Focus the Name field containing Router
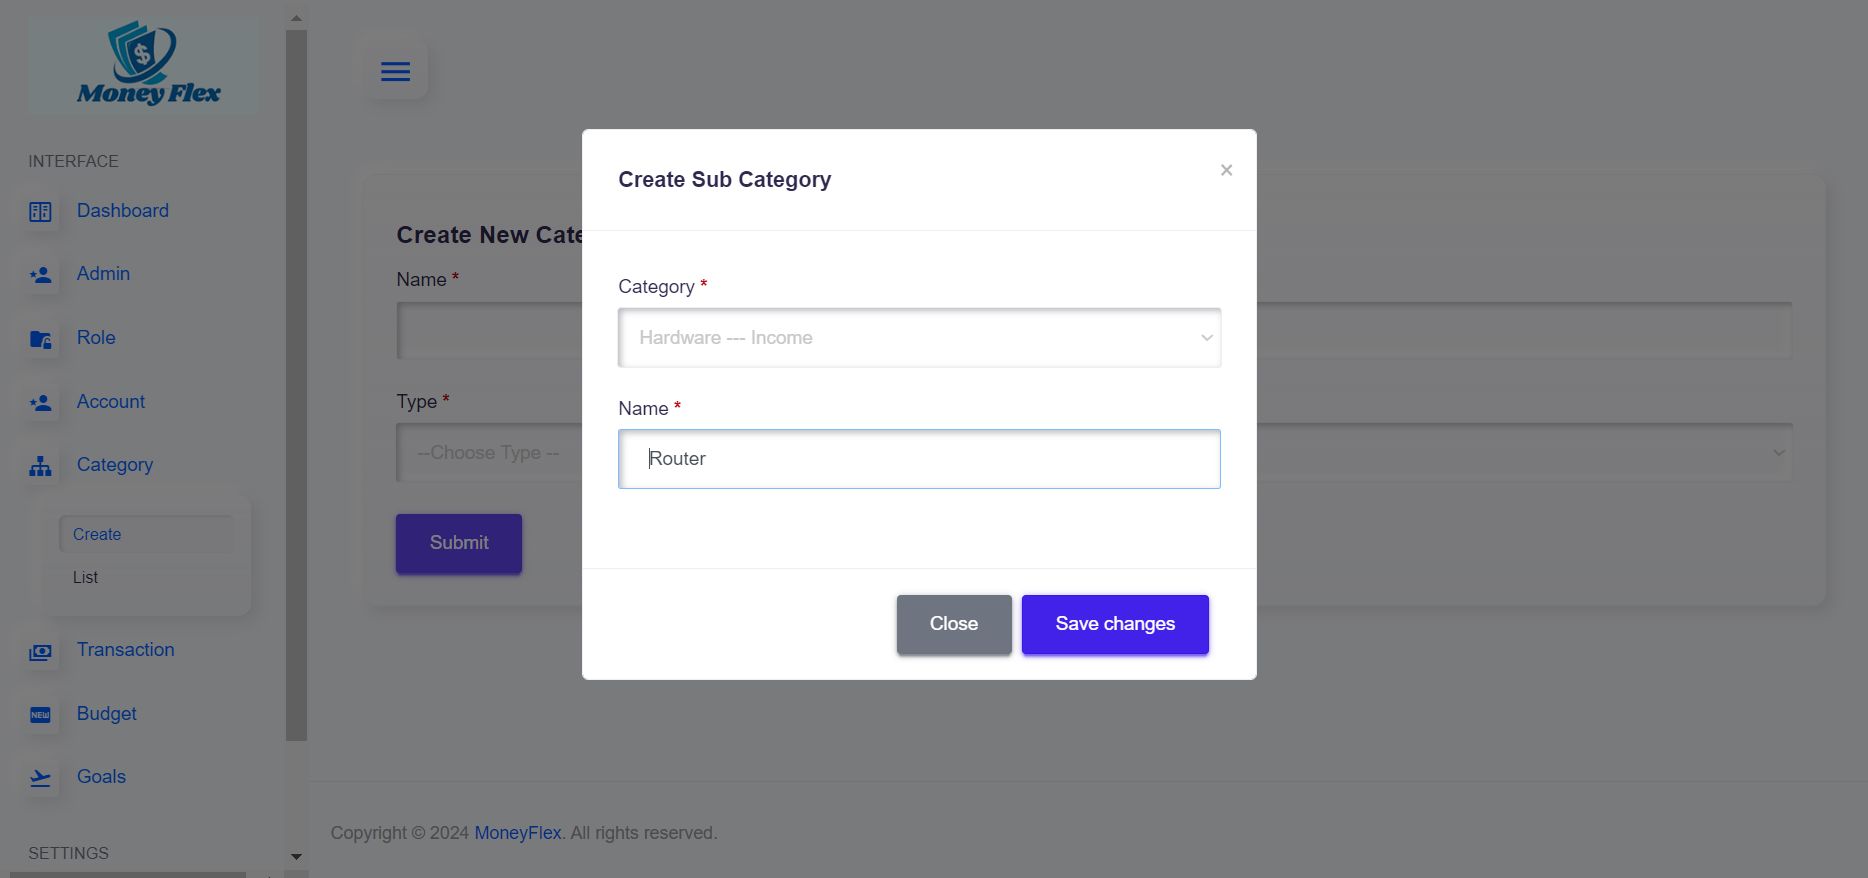The height and width of the screenshot is (878, 1868). coord(919,459)
